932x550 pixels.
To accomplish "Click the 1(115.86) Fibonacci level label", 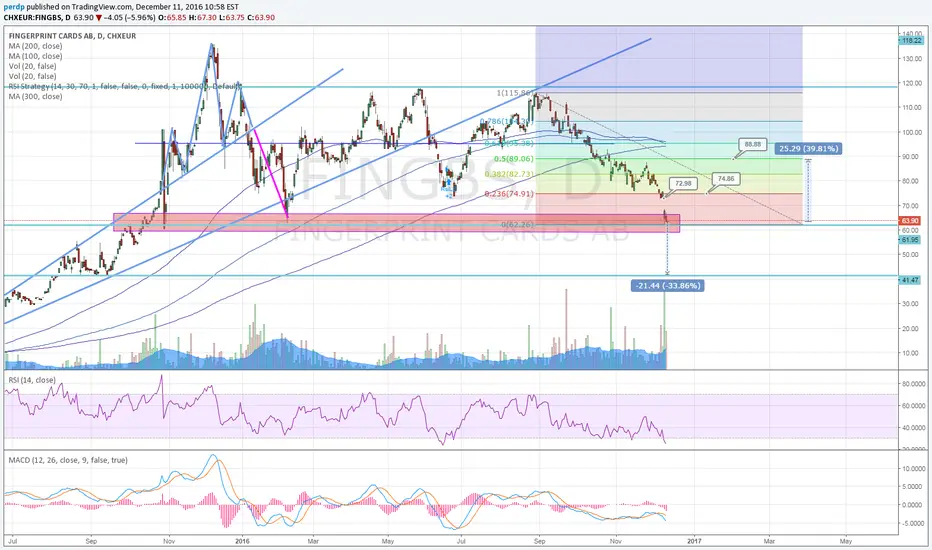I will pyautogui.click(x=515, y=93).
